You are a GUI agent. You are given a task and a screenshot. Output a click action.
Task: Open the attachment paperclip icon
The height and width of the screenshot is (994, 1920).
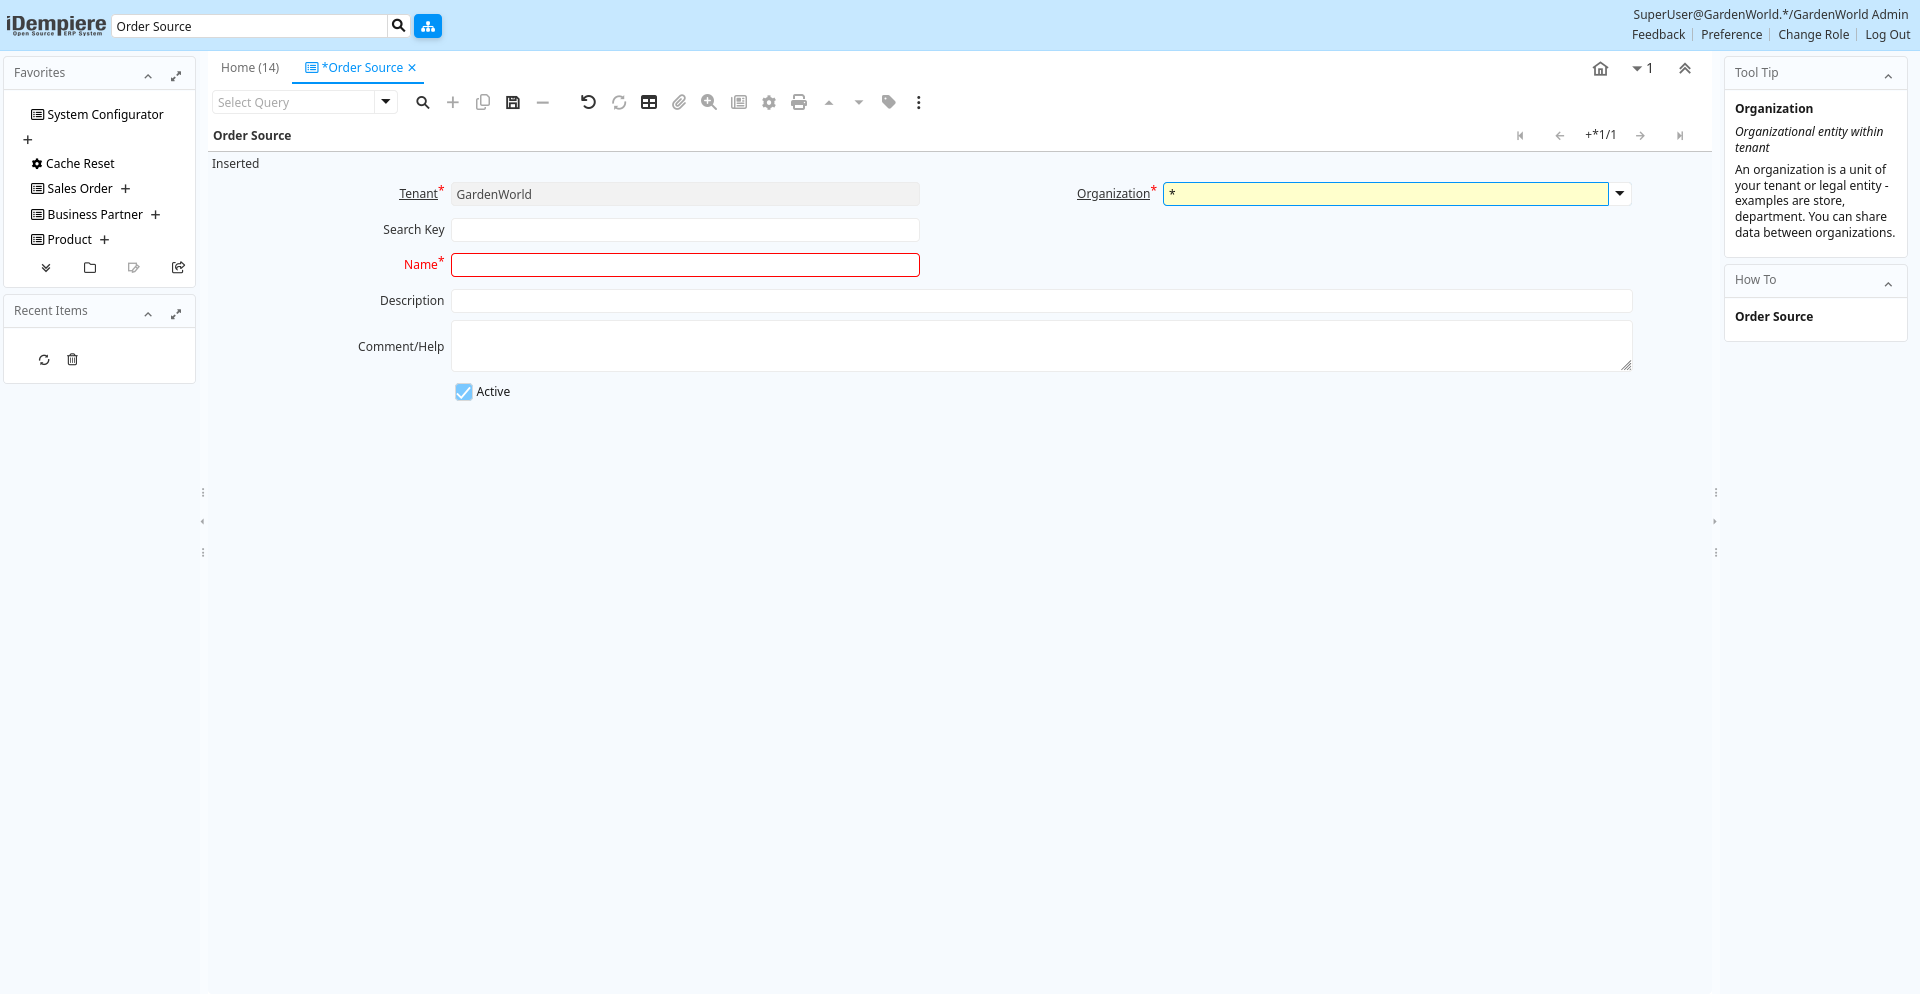pyautogui.click(x=679, y=102)
